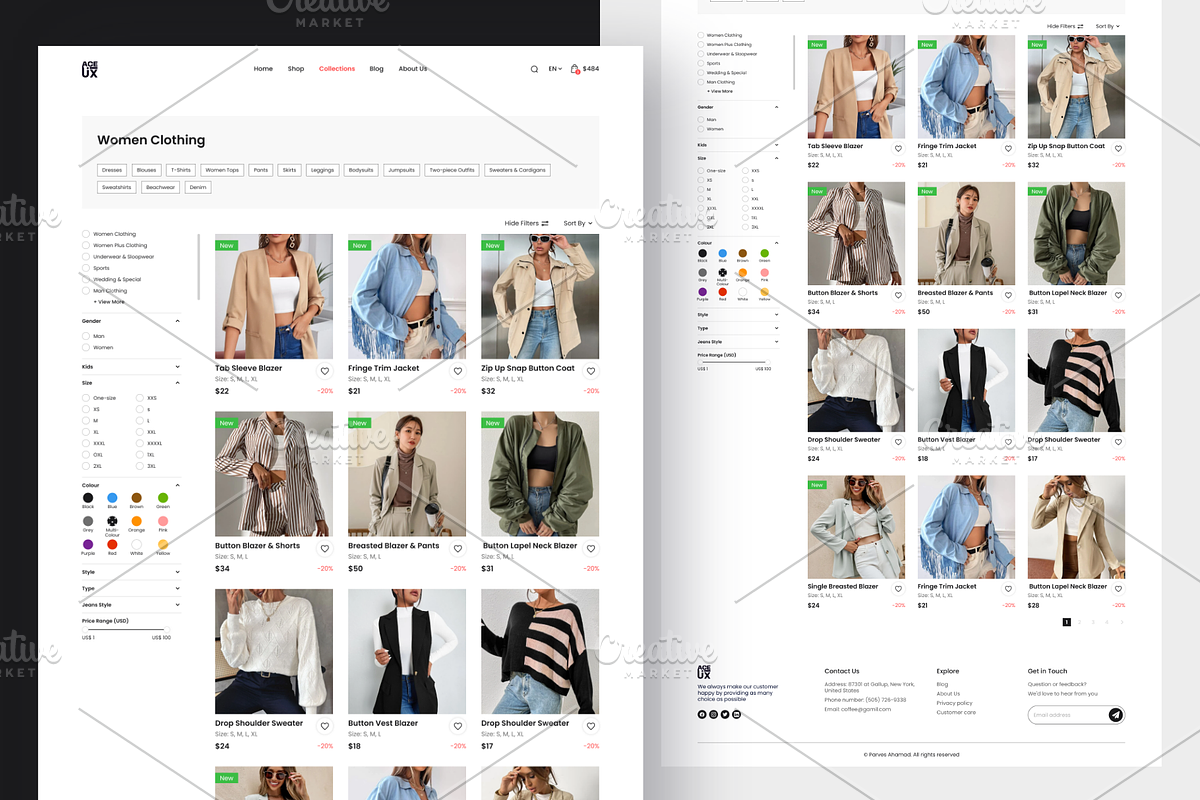Select the Sweaters & Cardigans tag
This screenshot has height=800, width=1200.
pyautogui.click(x=518, y=170)
